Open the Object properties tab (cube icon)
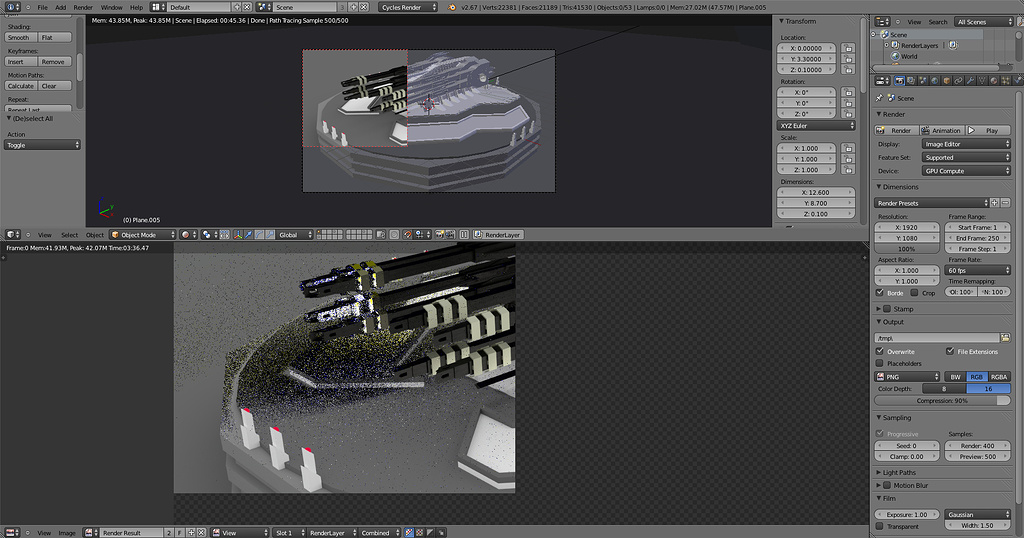Image resolution: width=1024 pixels, height=538 pixels. click(x=947, y=80)
